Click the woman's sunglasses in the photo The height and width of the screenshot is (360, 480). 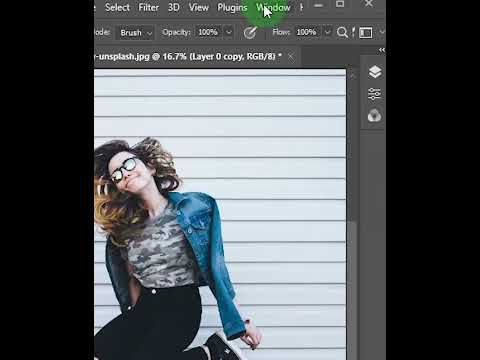pyautogui.click(x=123, y=170)
